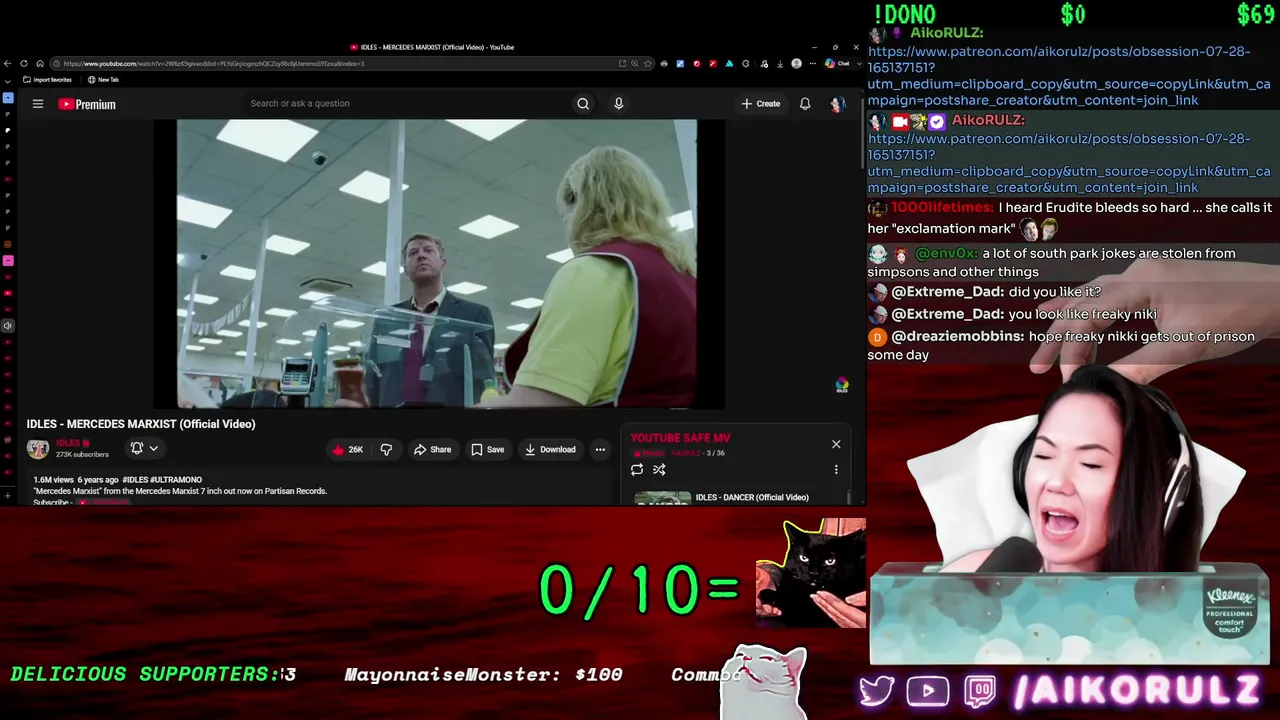This screenshot has width=1280, height=720.
Task: Open the Import favorites bookmark
Action: [48, 80]
